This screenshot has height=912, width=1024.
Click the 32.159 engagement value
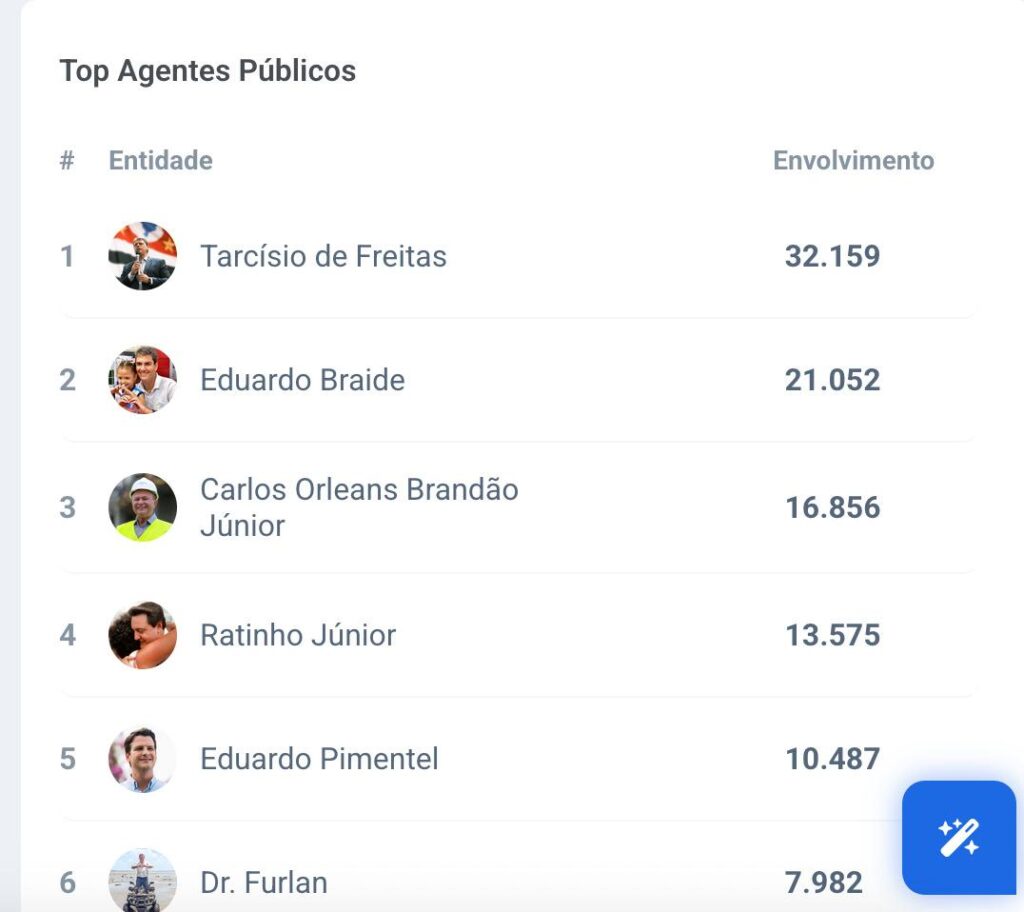tap(832, 256)
